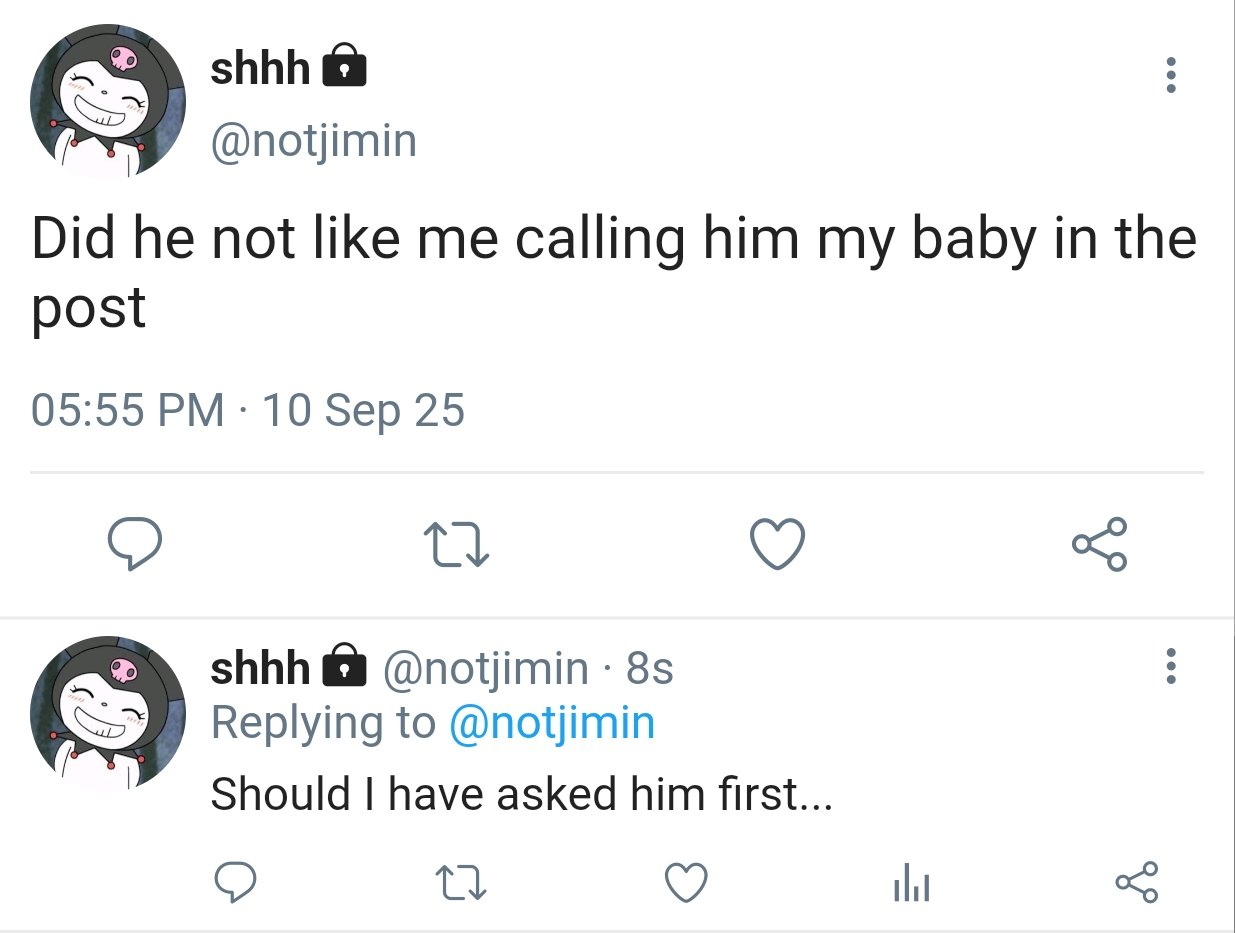
Task: Share the reply tweet
Action: [x=1135, y=883]
